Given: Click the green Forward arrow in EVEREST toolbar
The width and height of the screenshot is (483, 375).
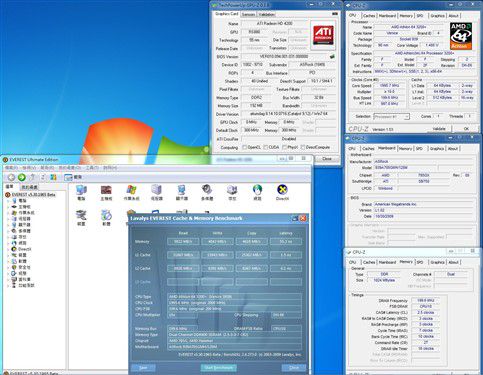Looking at the screenshot, I should pyautogui.click(x=22, y=177).
